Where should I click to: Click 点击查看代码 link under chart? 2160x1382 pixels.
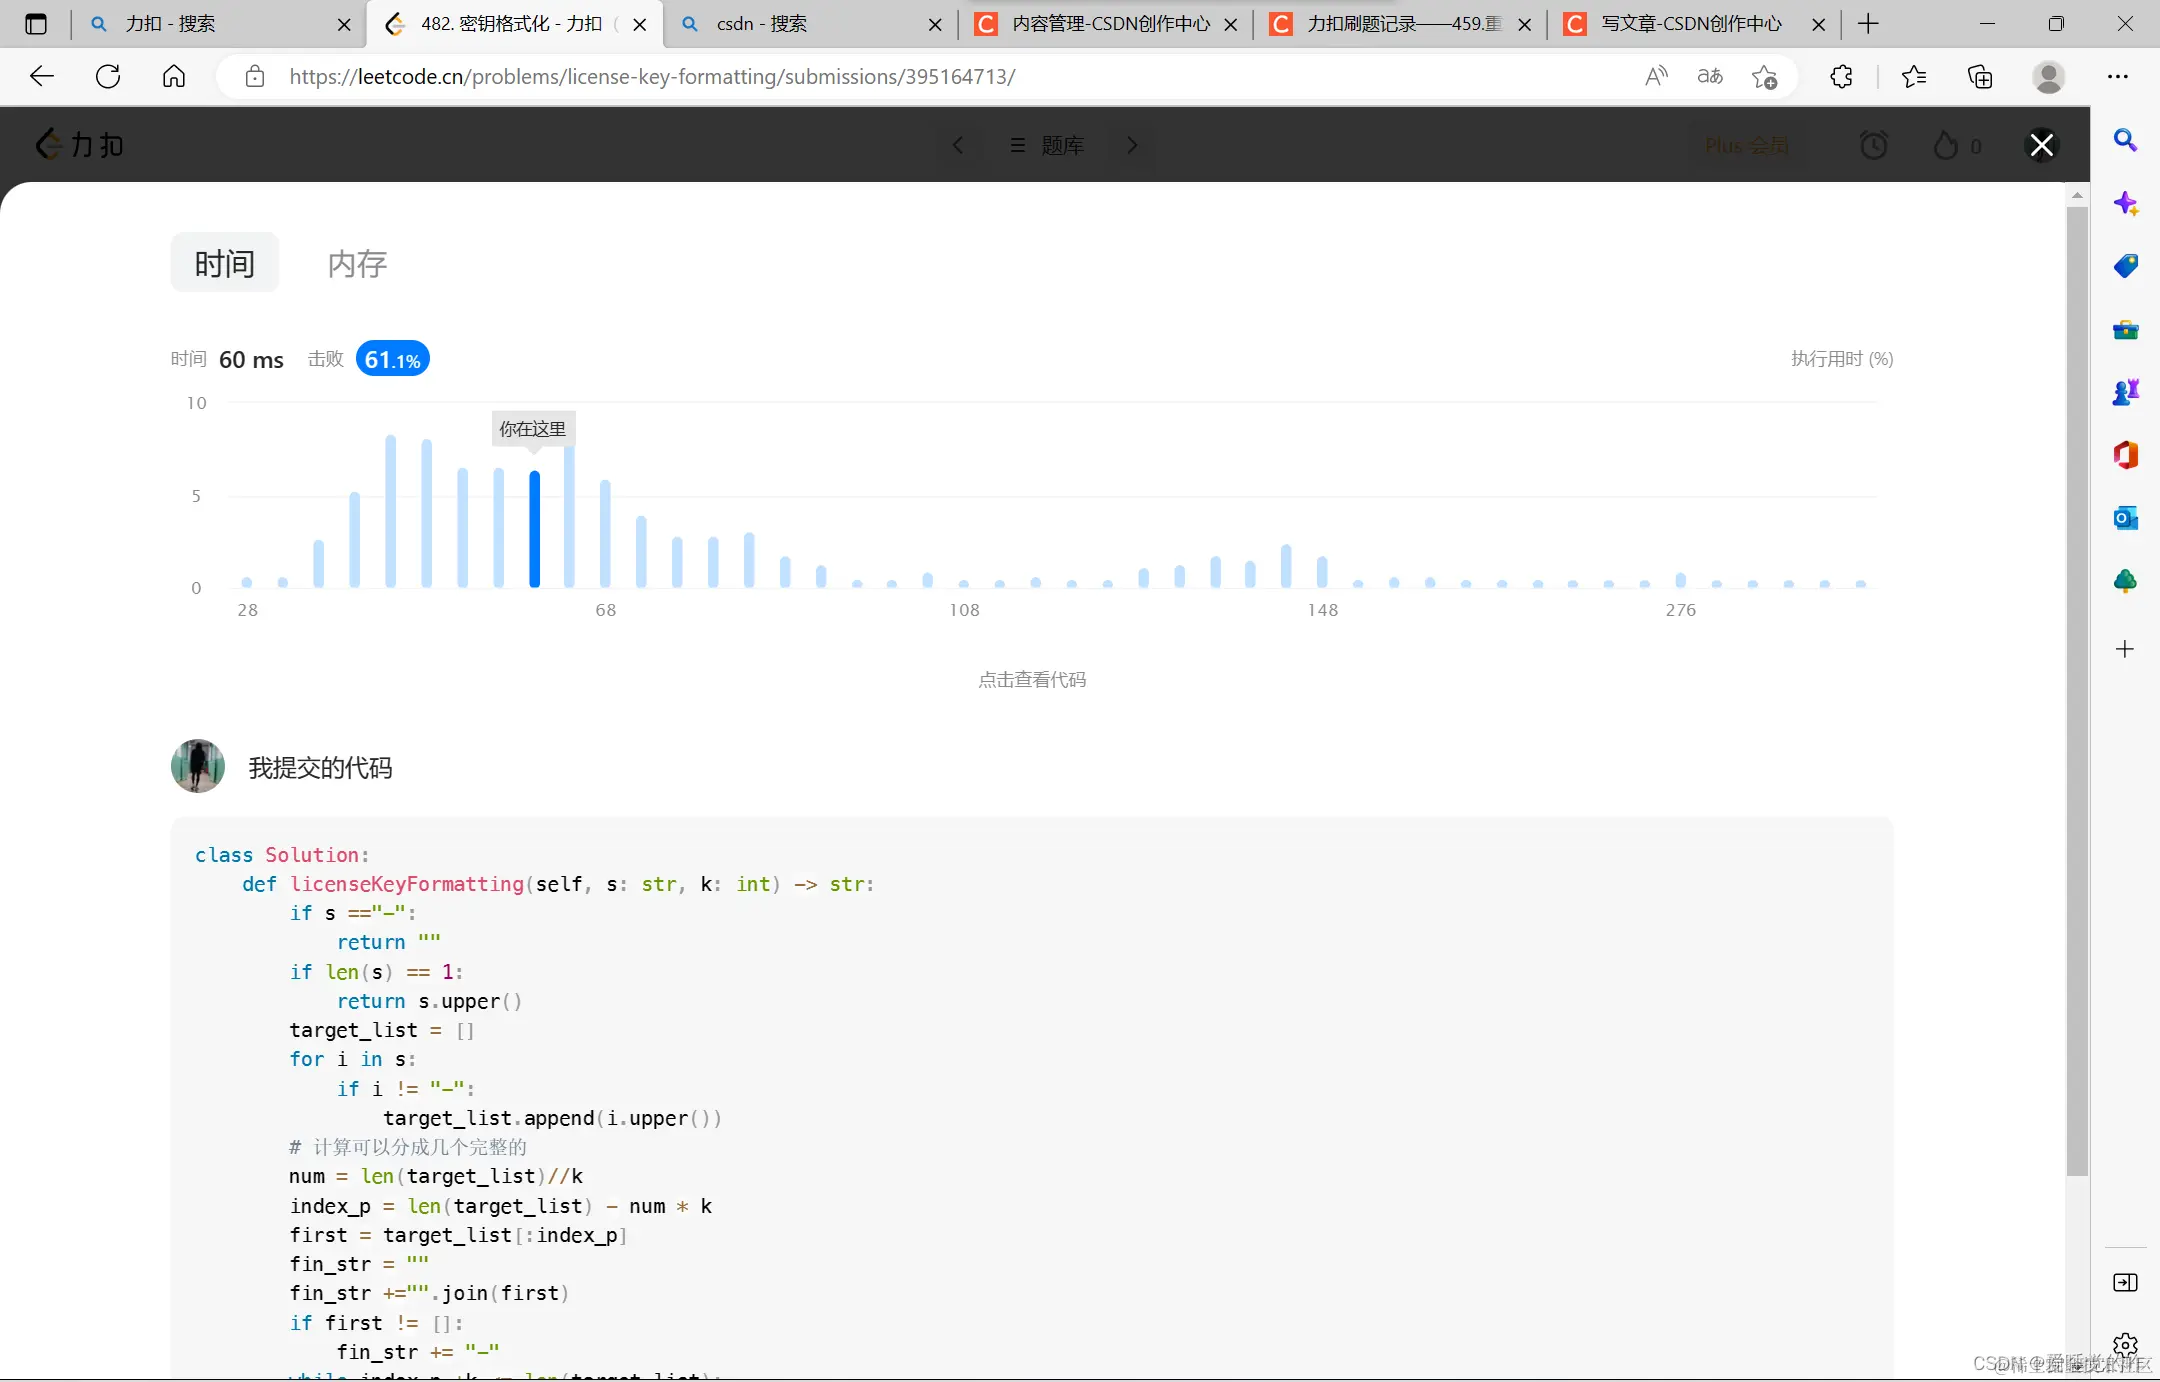[1032, 680]
